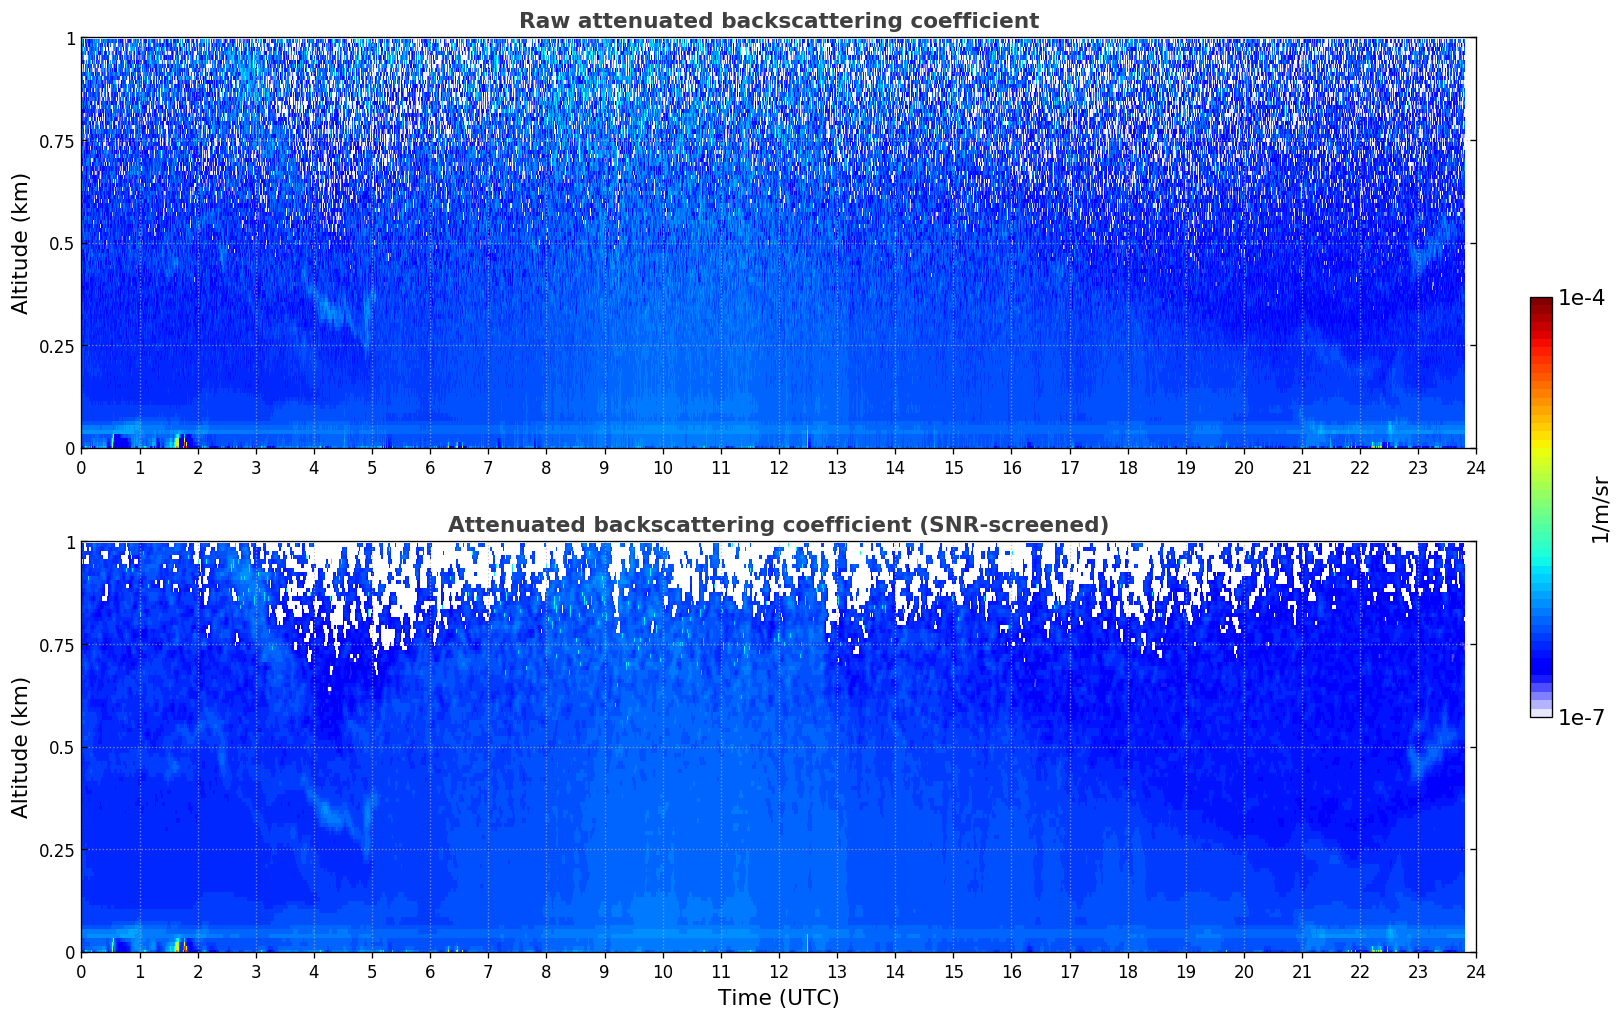Click the 'Raw attenuated backscattering coefficient' title
This screenshot has height=1020, width=1621.
(778, 21)
